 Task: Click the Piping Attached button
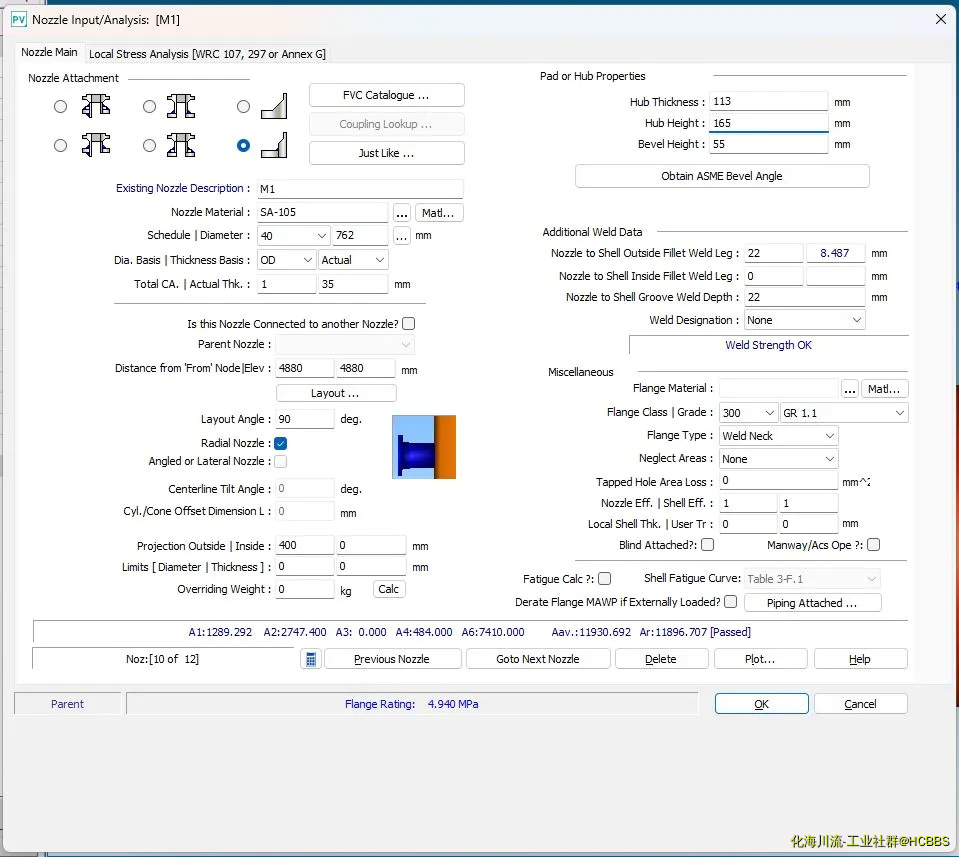(x=812, y=603)
